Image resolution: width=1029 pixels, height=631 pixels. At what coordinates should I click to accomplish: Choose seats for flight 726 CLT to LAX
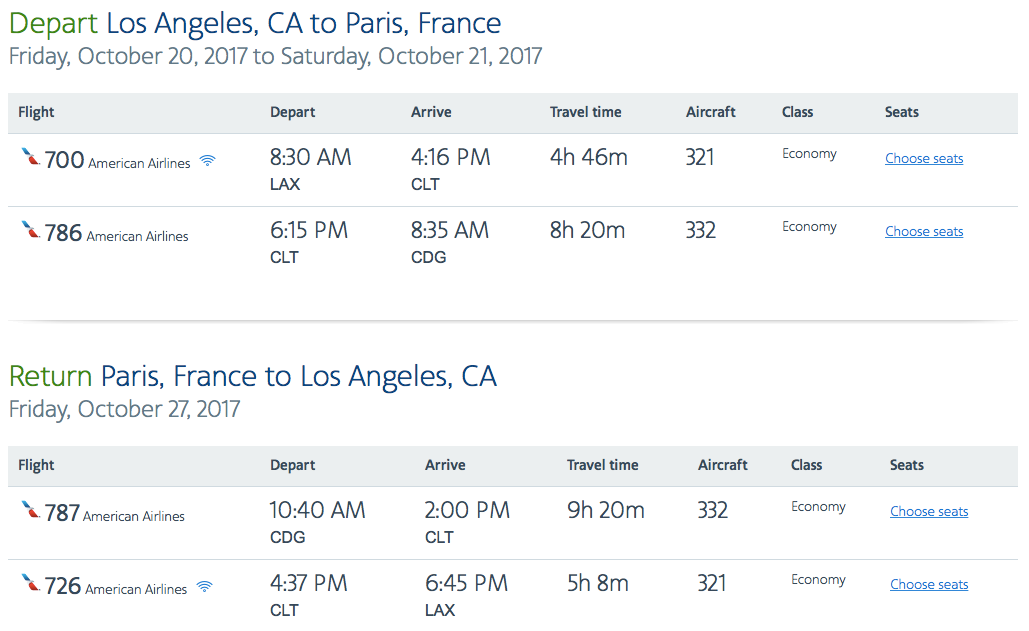coord(929,584)
